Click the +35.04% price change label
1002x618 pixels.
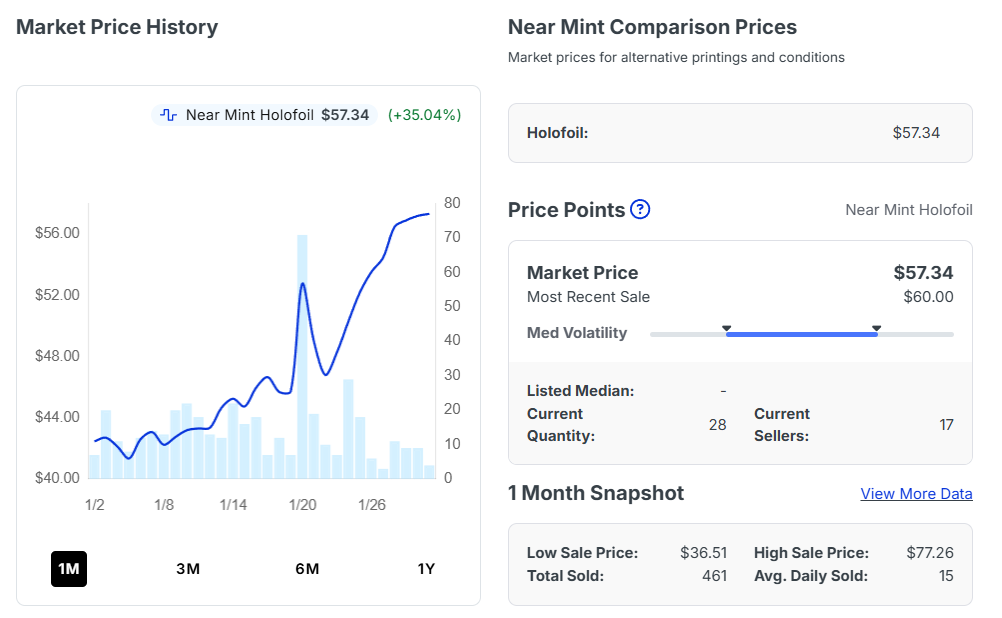click(425, 115)
